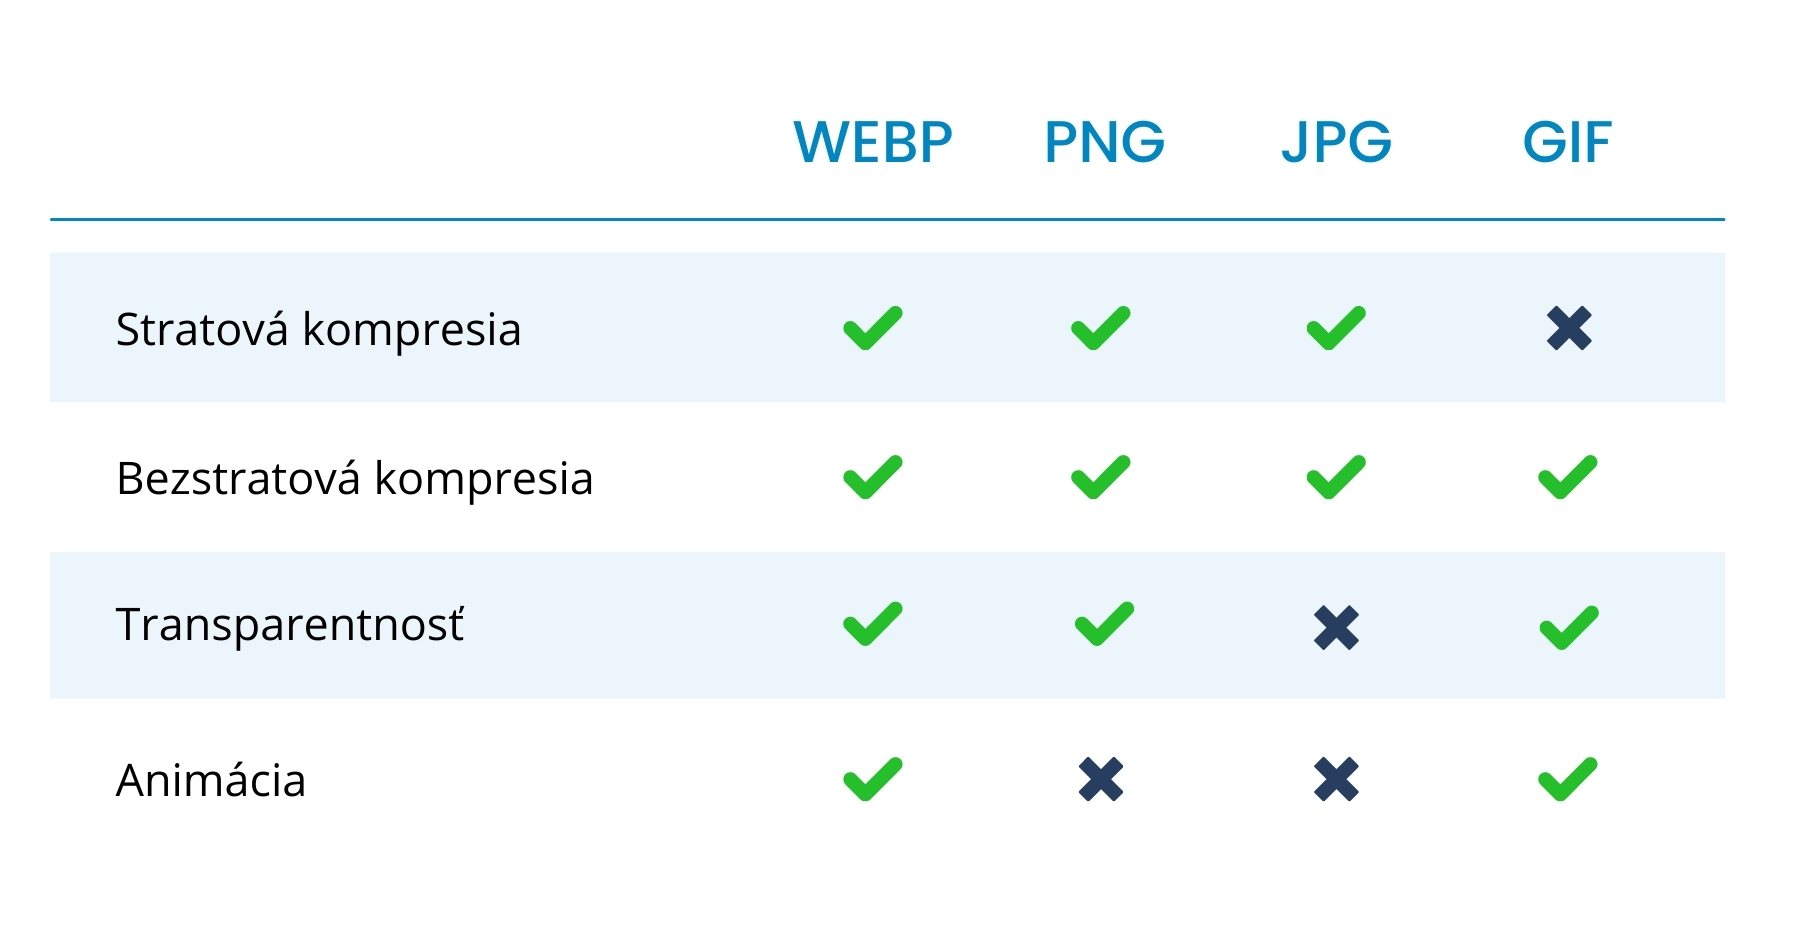Click the JPG animation cross icon
Image resolution: width=1800 pixels, height=942 pixels.
1336,780
